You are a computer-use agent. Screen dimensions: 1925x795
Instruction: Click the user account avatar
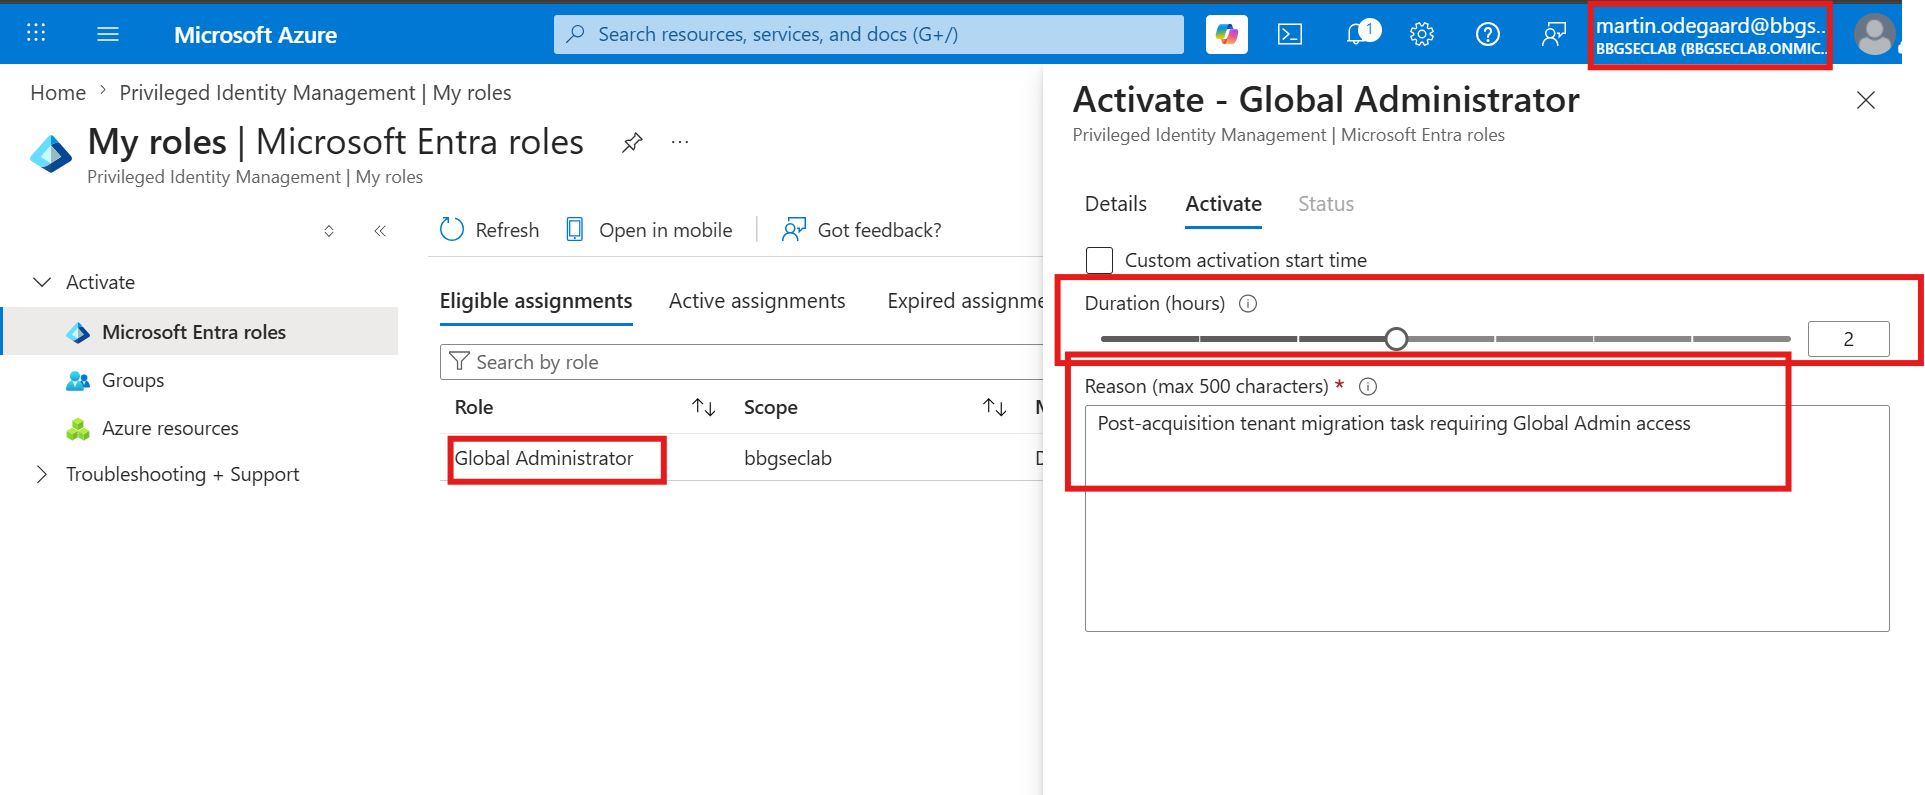(x=1874, y=34)
